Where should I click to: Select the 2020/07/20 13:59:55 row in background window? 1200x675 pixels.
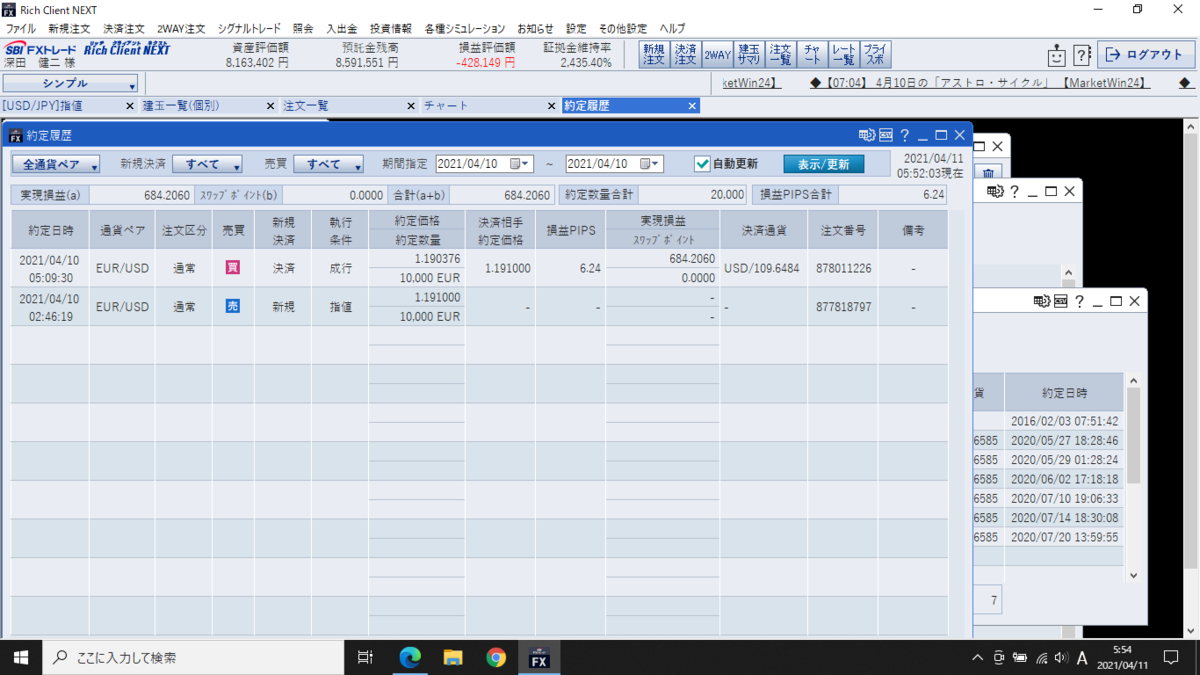pyautogui.click(x=1050, y=537)
